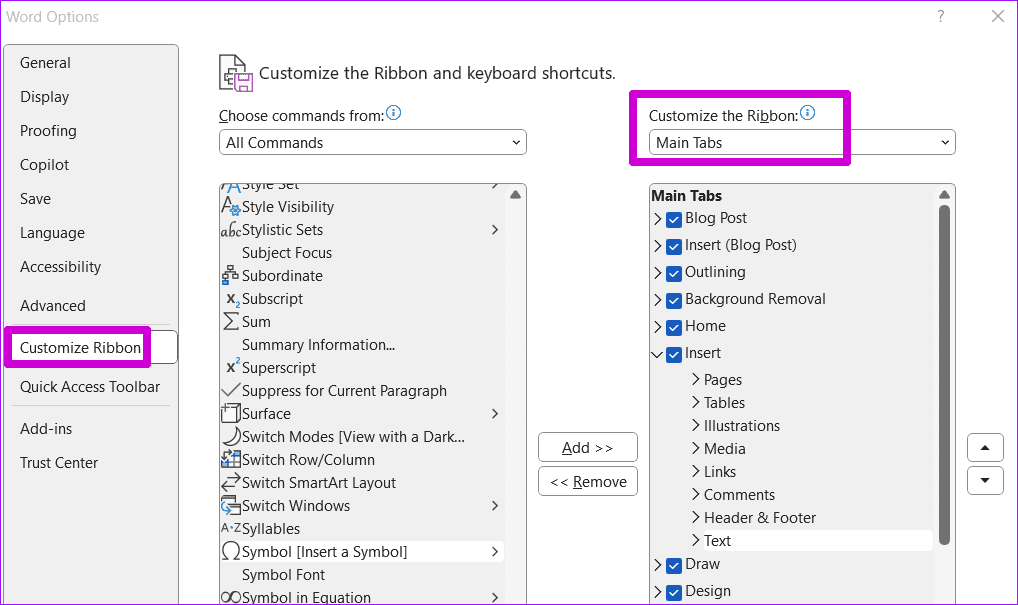Click the Move Up arrow button

(x=985, y=447)
